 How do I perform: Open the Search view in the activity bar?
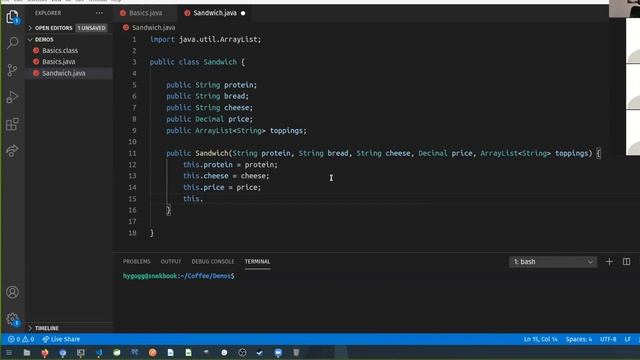click(13, 42)
